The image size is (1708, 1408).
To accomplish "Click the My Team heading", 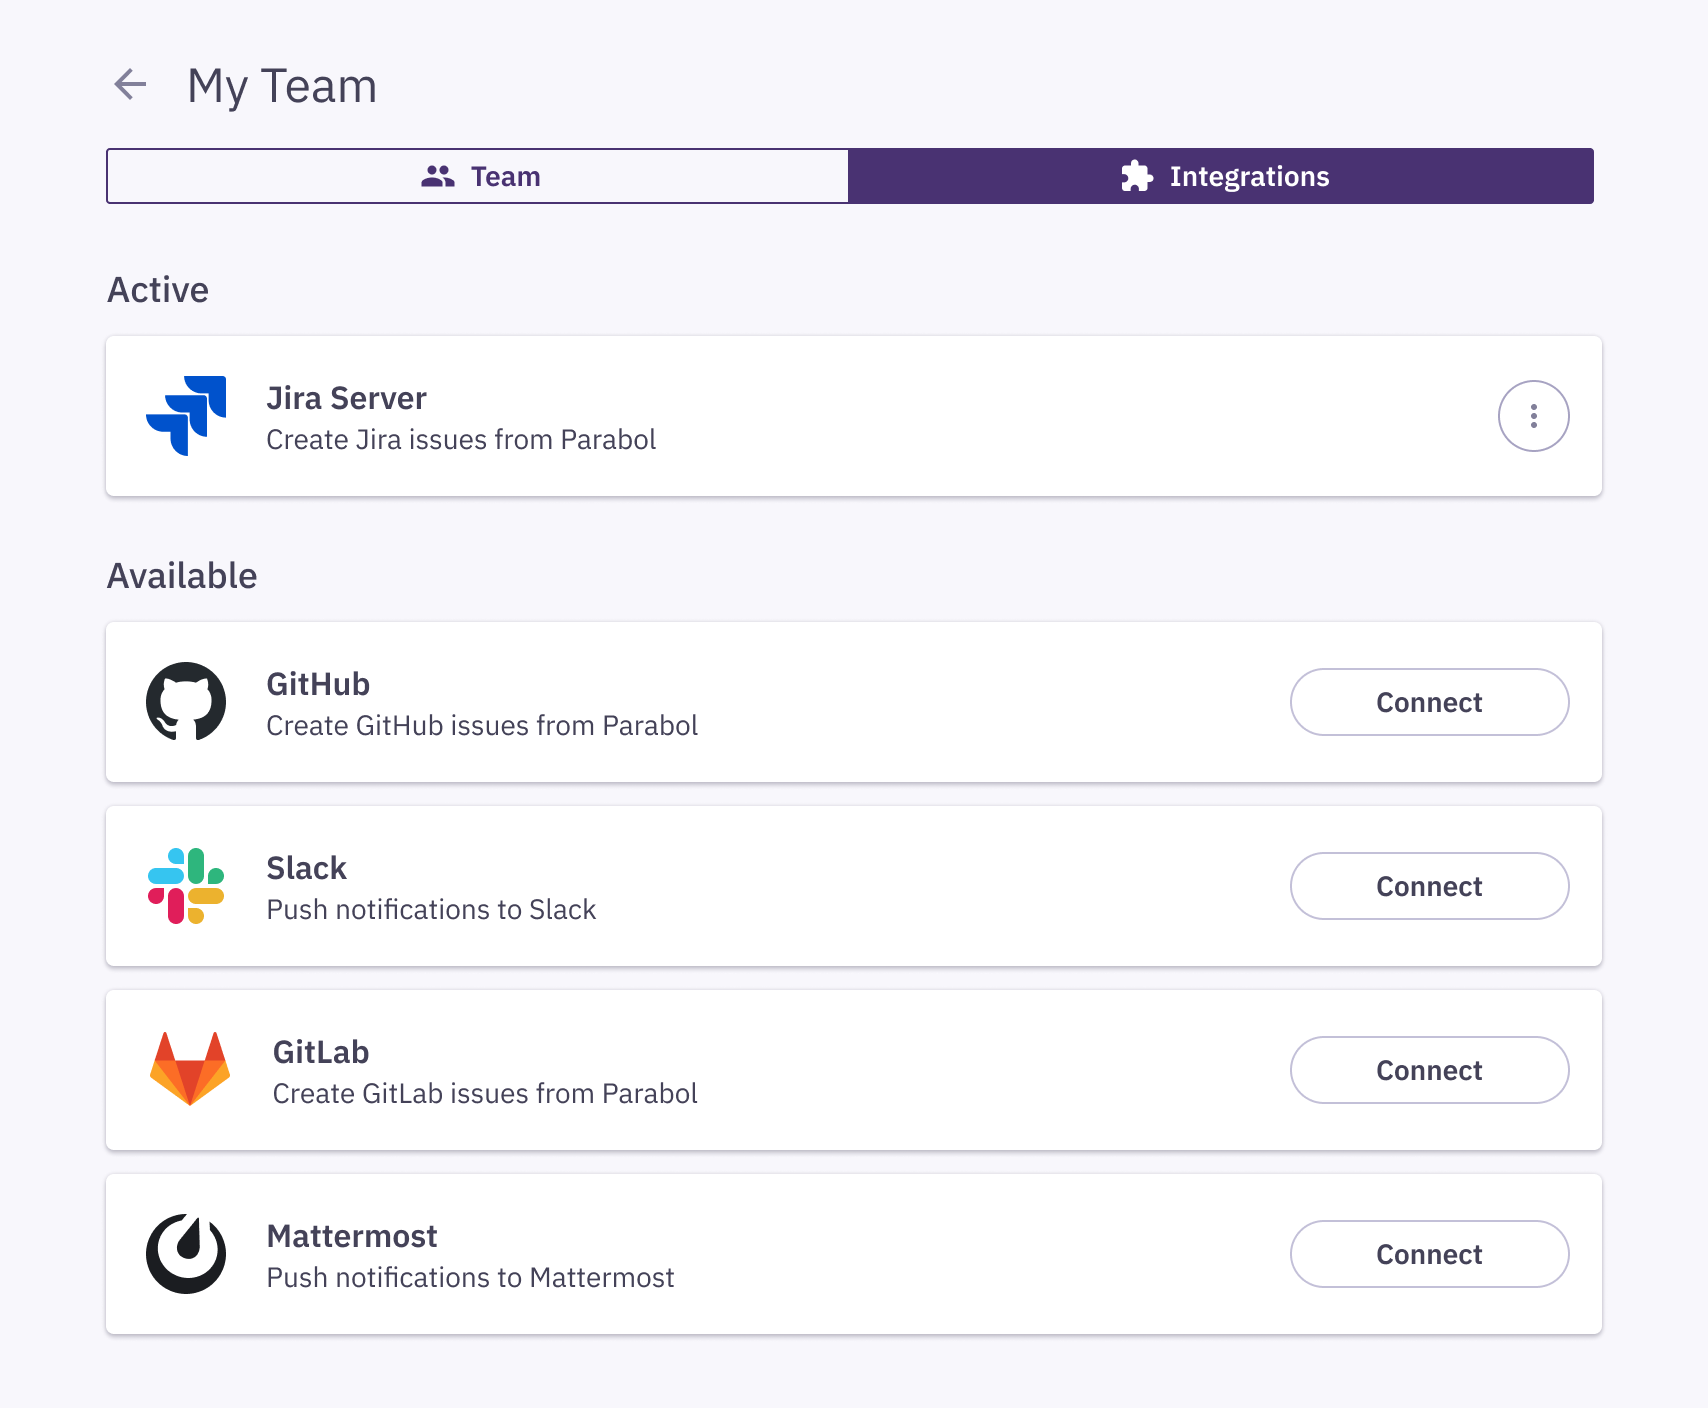I will 283,86.
